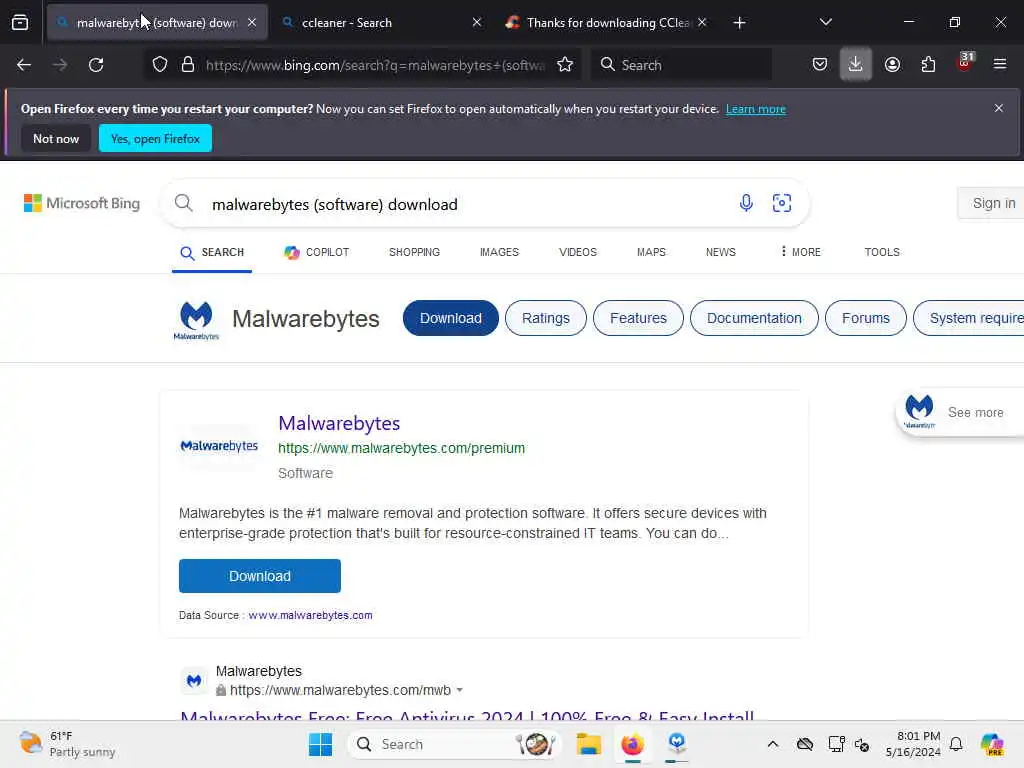Open taskbar clock showing 8:01 PM

(912, 744)
